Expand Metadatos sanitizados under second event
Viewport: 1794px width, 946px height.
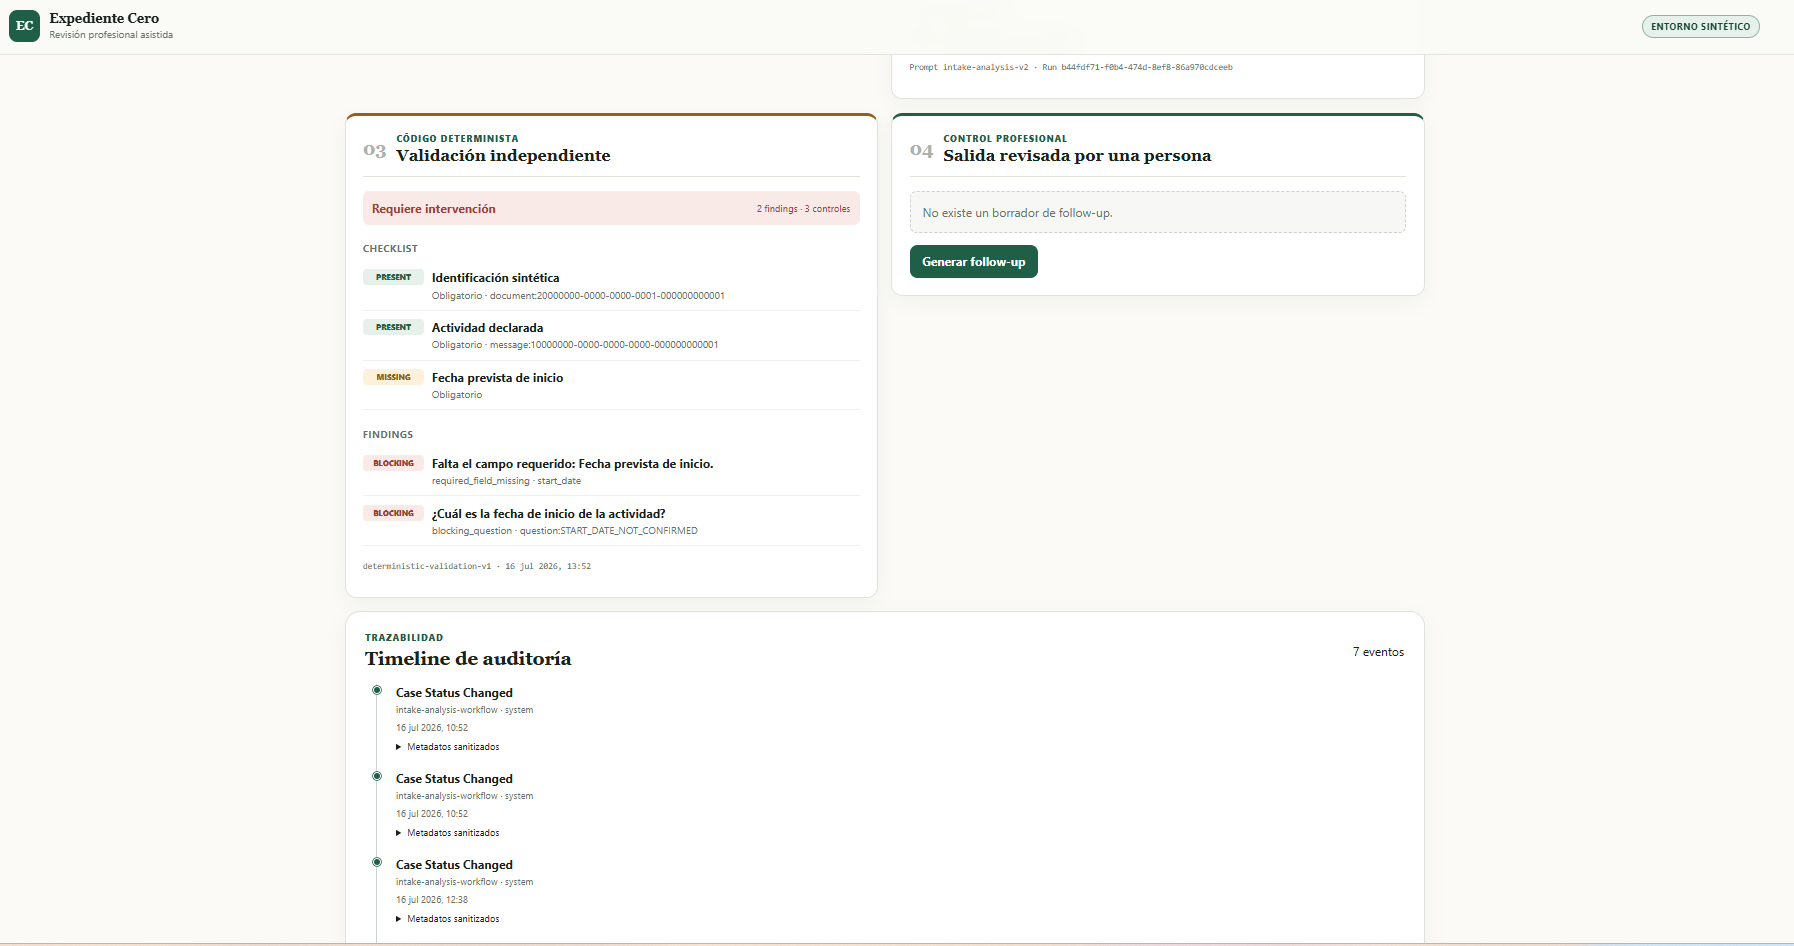pos(448,833)
